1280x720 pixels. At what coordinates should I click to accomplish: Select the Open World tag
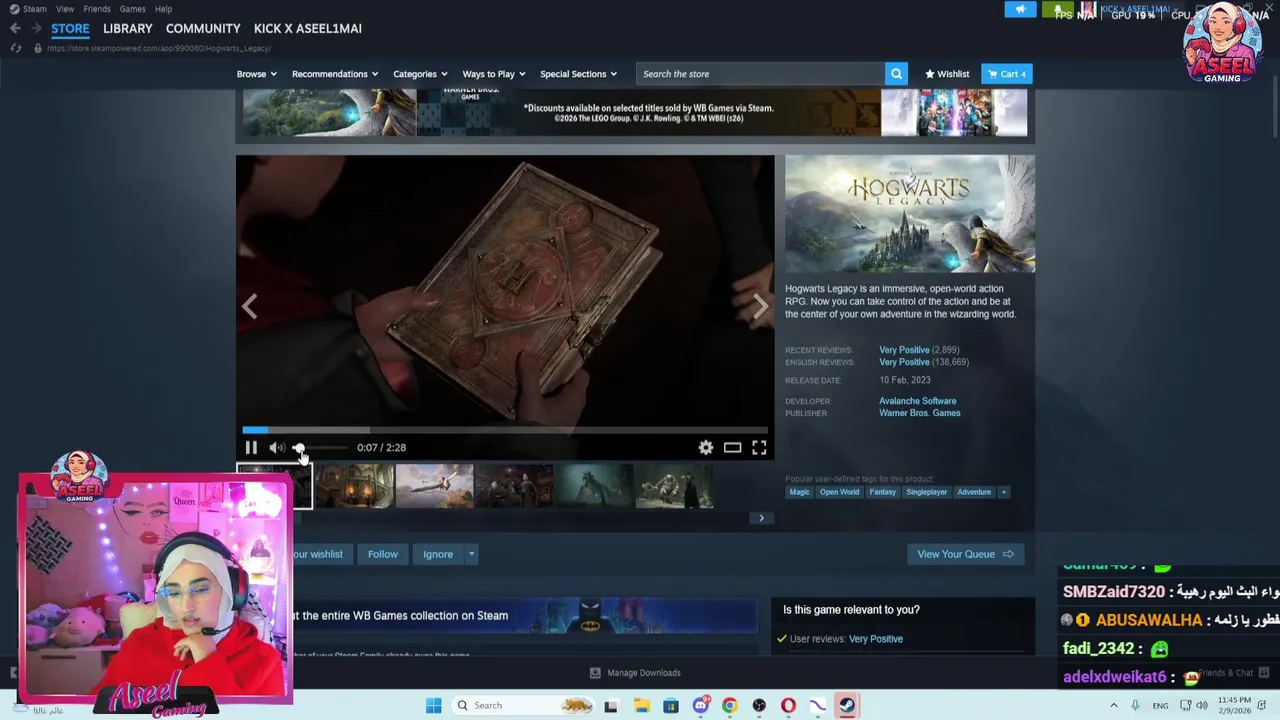(840, 492)
